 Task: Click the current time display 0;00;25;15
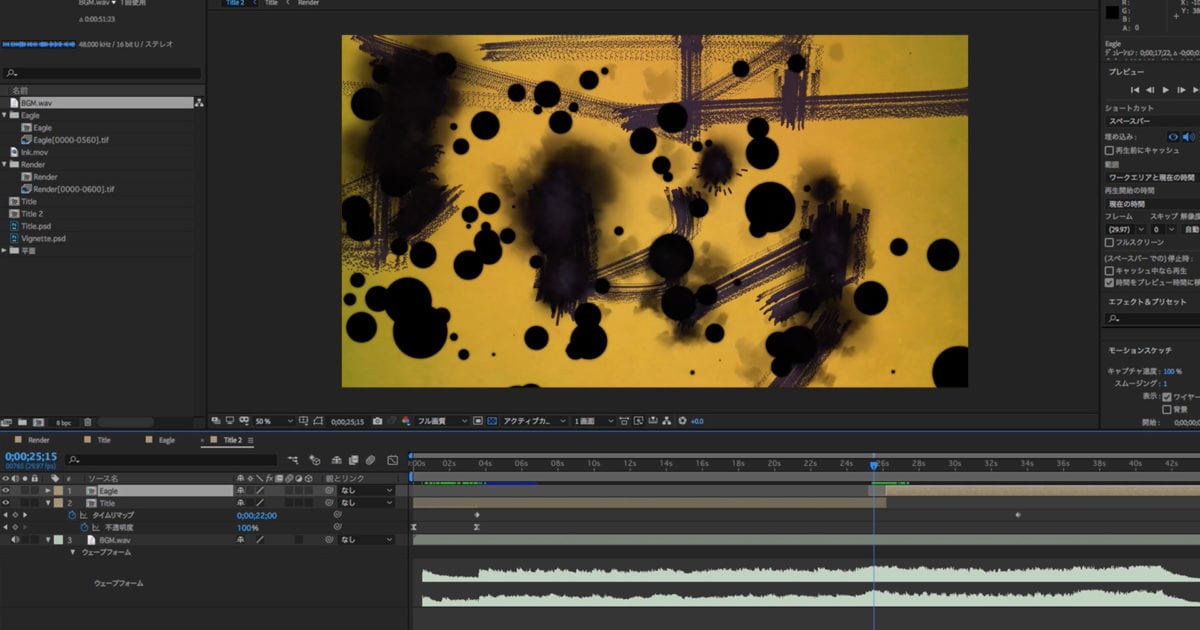pos(30,455)
